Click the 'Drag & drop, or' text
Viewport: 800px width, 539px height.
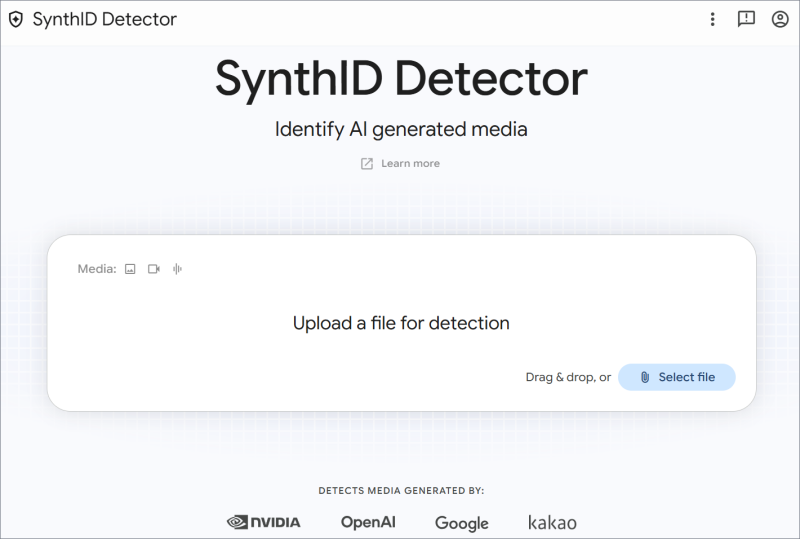(x=568, y=377)
